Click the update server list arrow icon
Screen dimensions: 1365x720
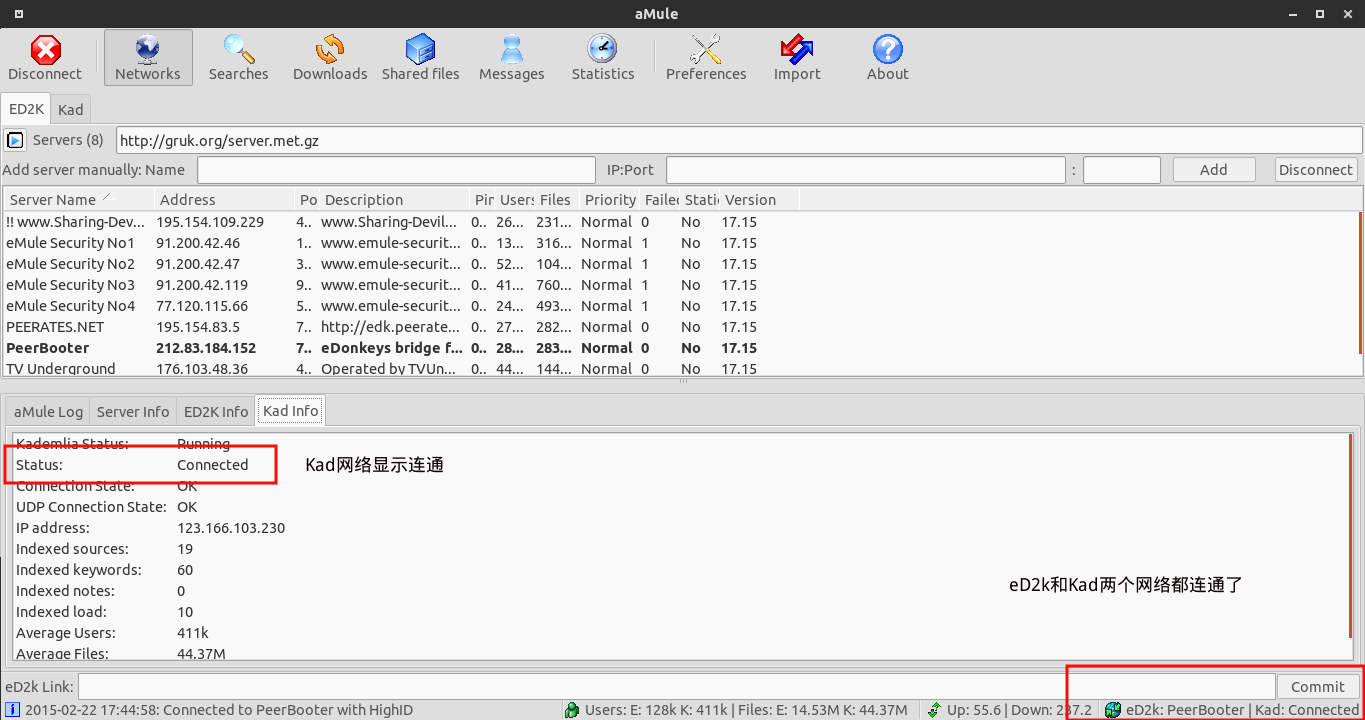(15, 140)
